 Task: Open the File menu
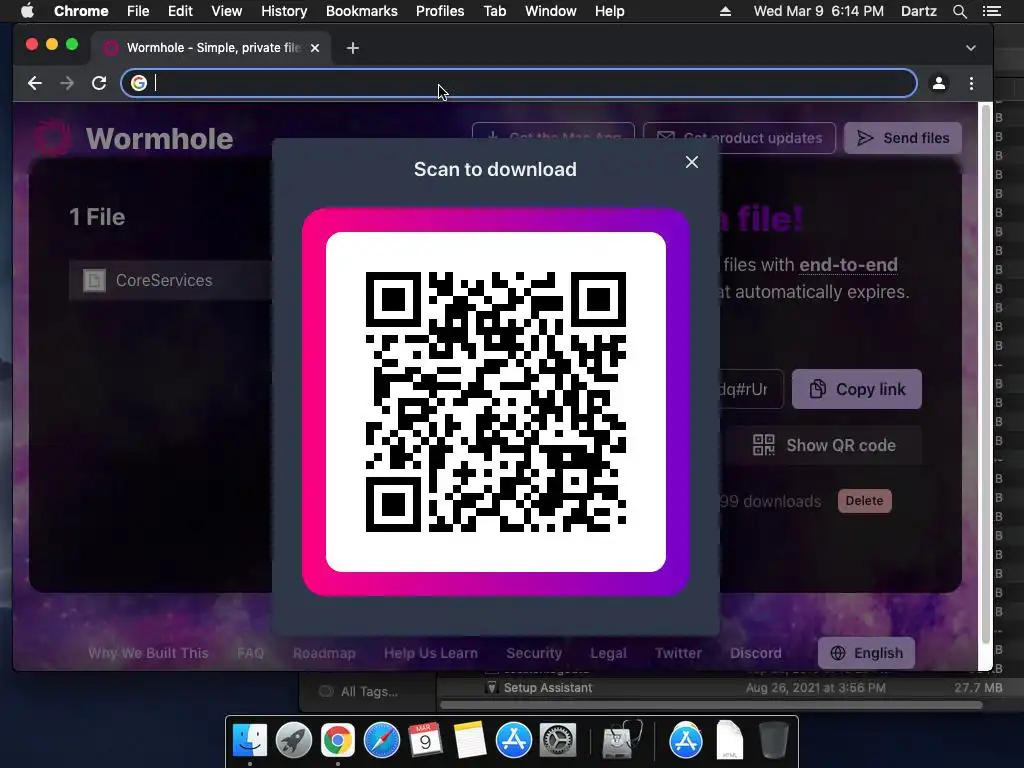pos(138,11)
